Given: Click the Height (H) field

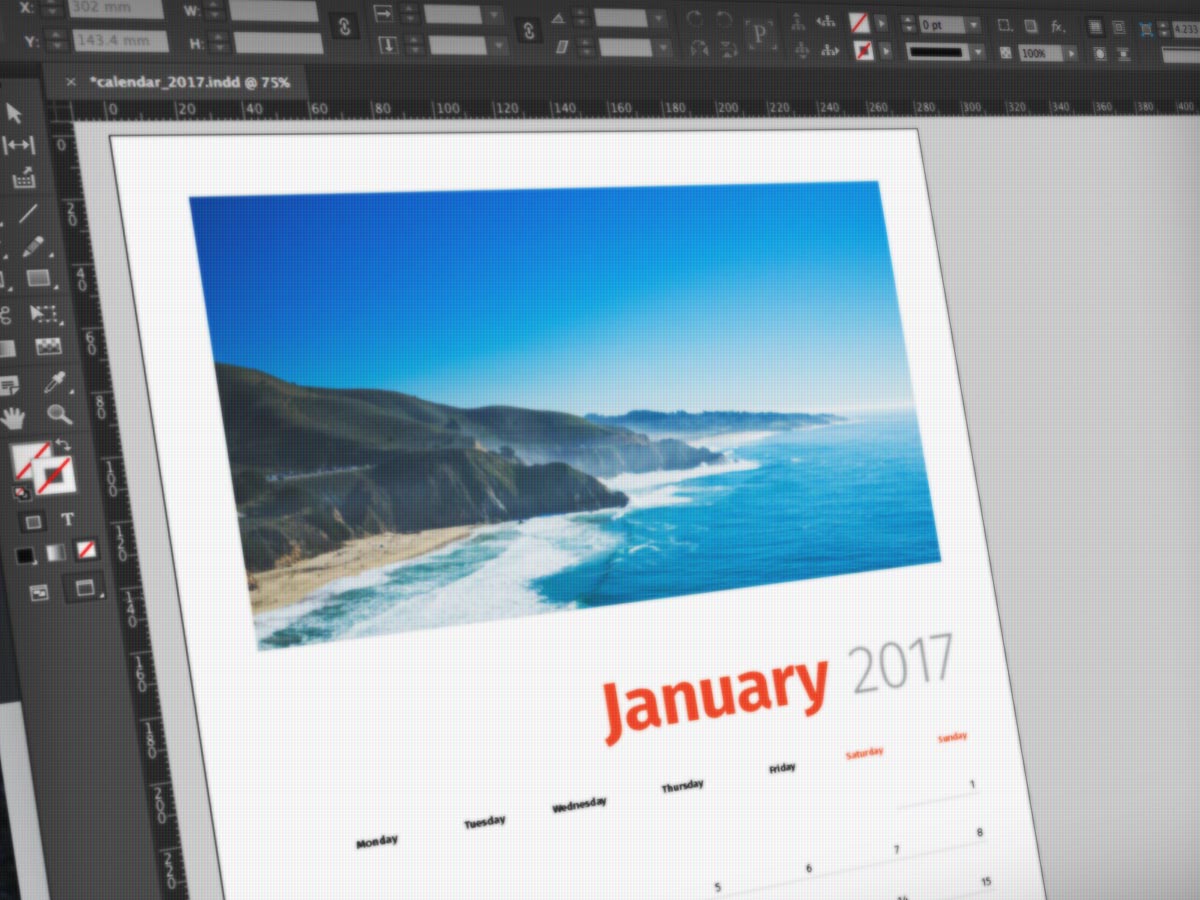Looking at the screenshot, I should pos(279,43).
